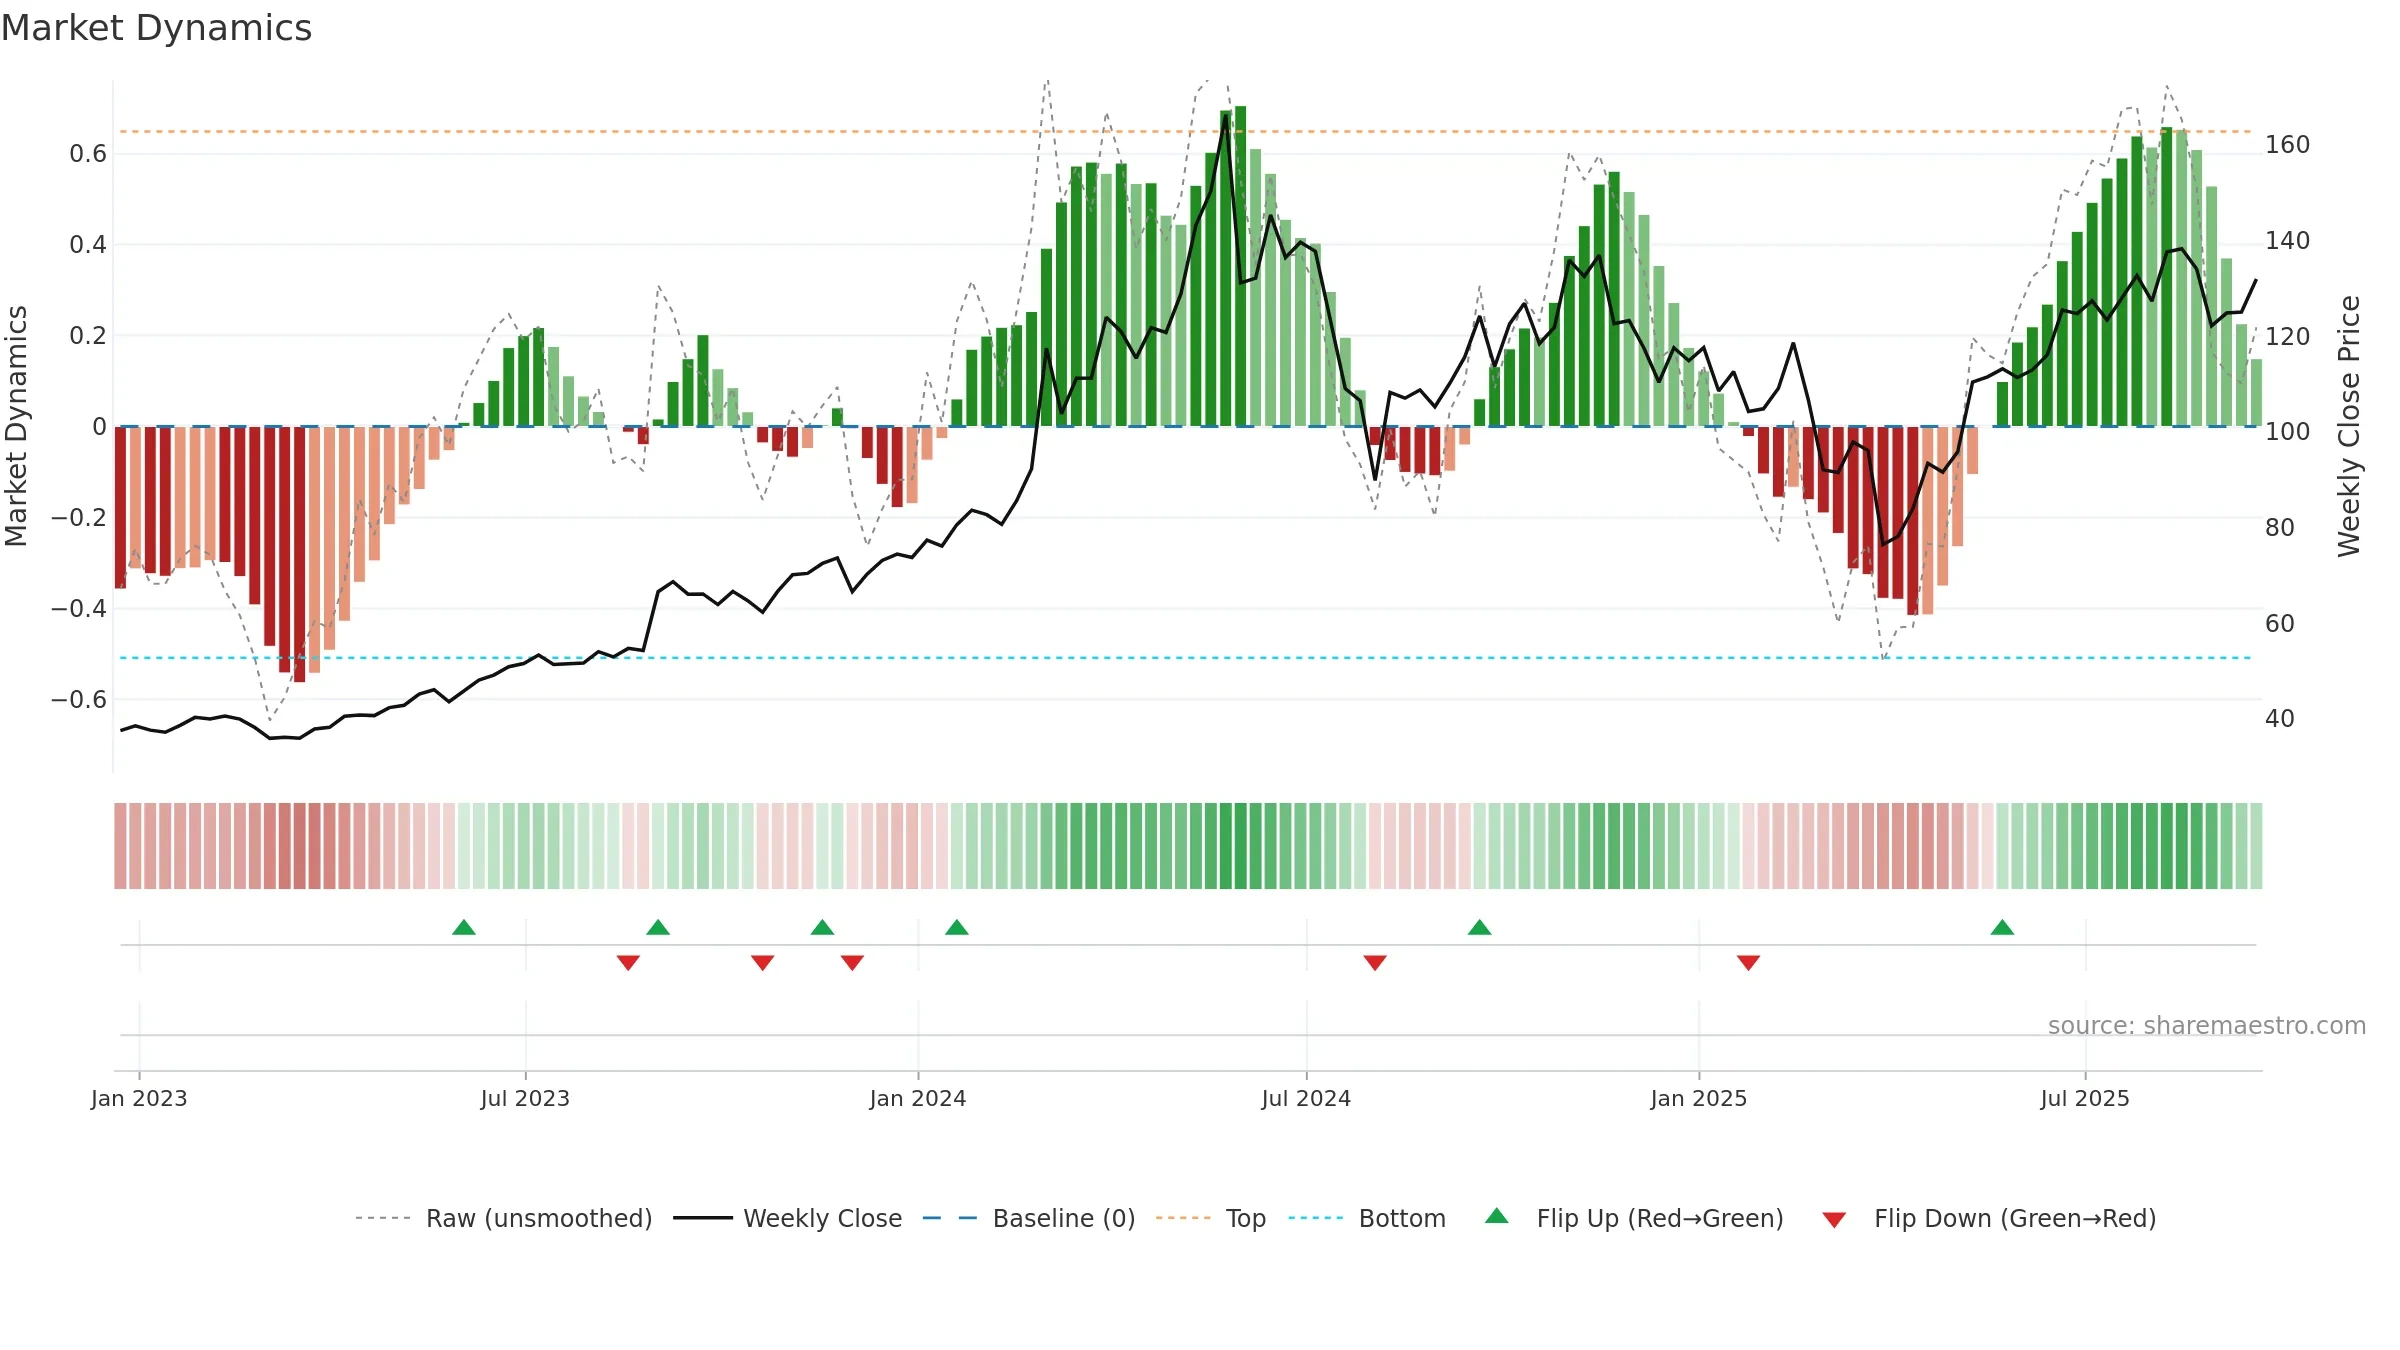Toggle Flip Down (Green→Red) legend entry
The image size is (2400, 1350).
pyautogui.click(x=1989, y=1218)
